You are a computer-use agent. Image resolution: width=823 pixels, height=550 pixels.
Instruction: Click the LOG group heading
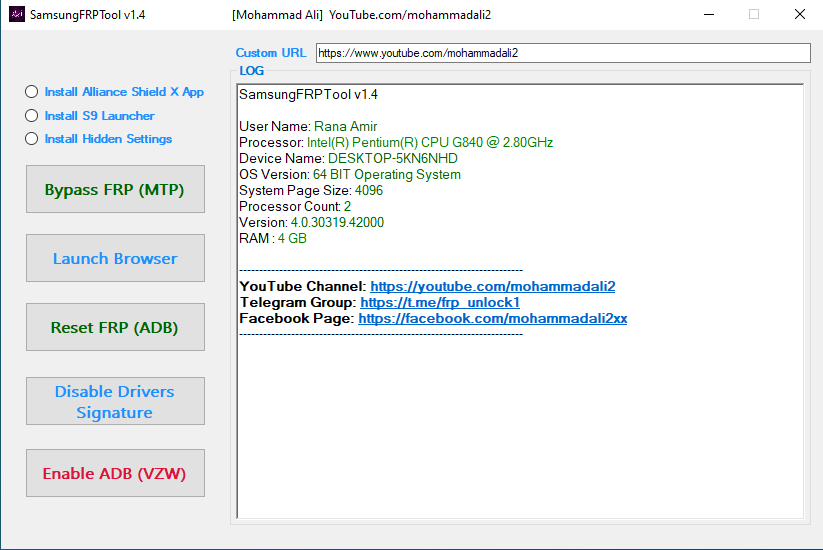pyautogui.click(x=251, y=71)
